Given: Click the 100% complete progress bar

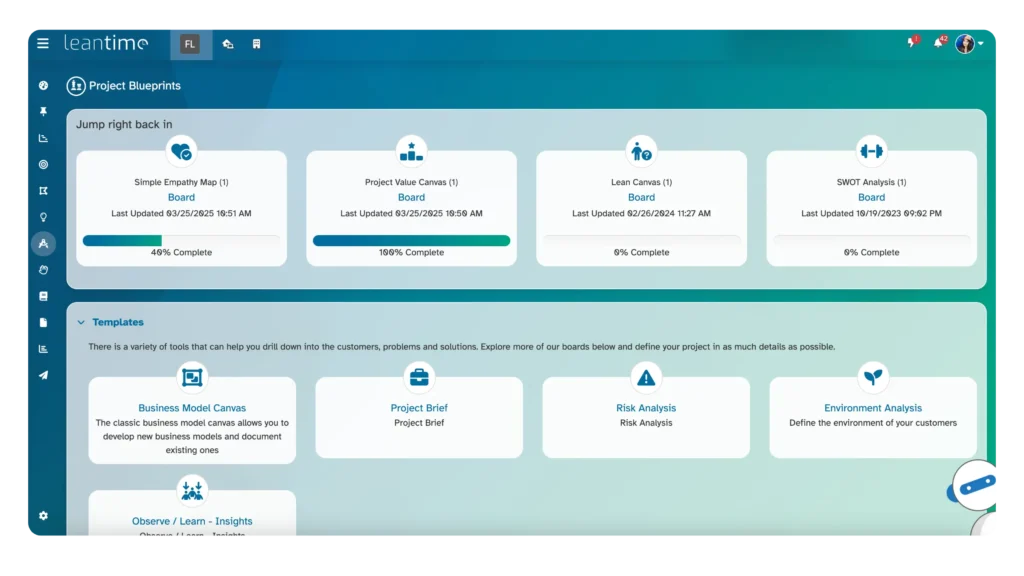Looking at the screenshot, I should [x=411, y=240].
